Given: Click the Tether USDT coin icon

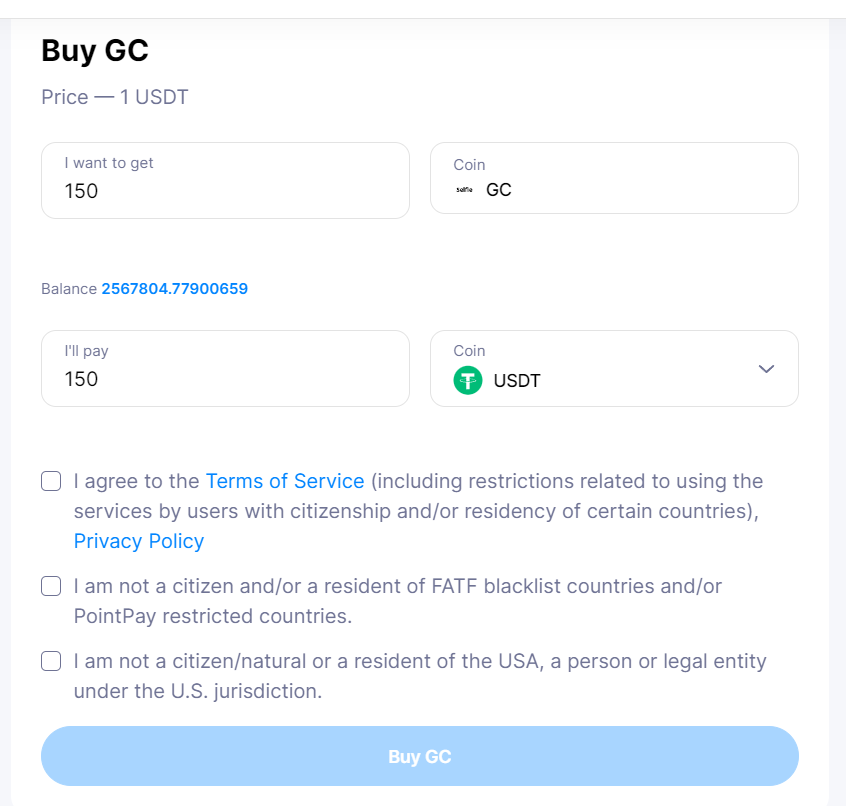Looking at the screenshot, I should coord(467,380).
